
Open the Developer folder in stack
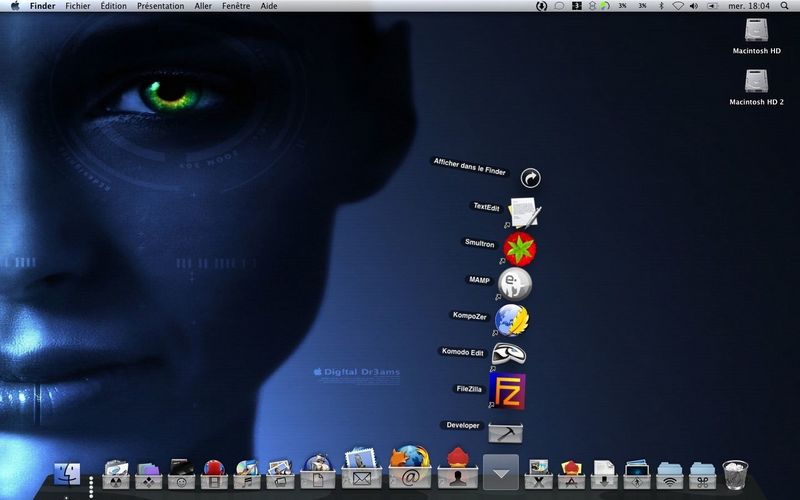[505, 433]
